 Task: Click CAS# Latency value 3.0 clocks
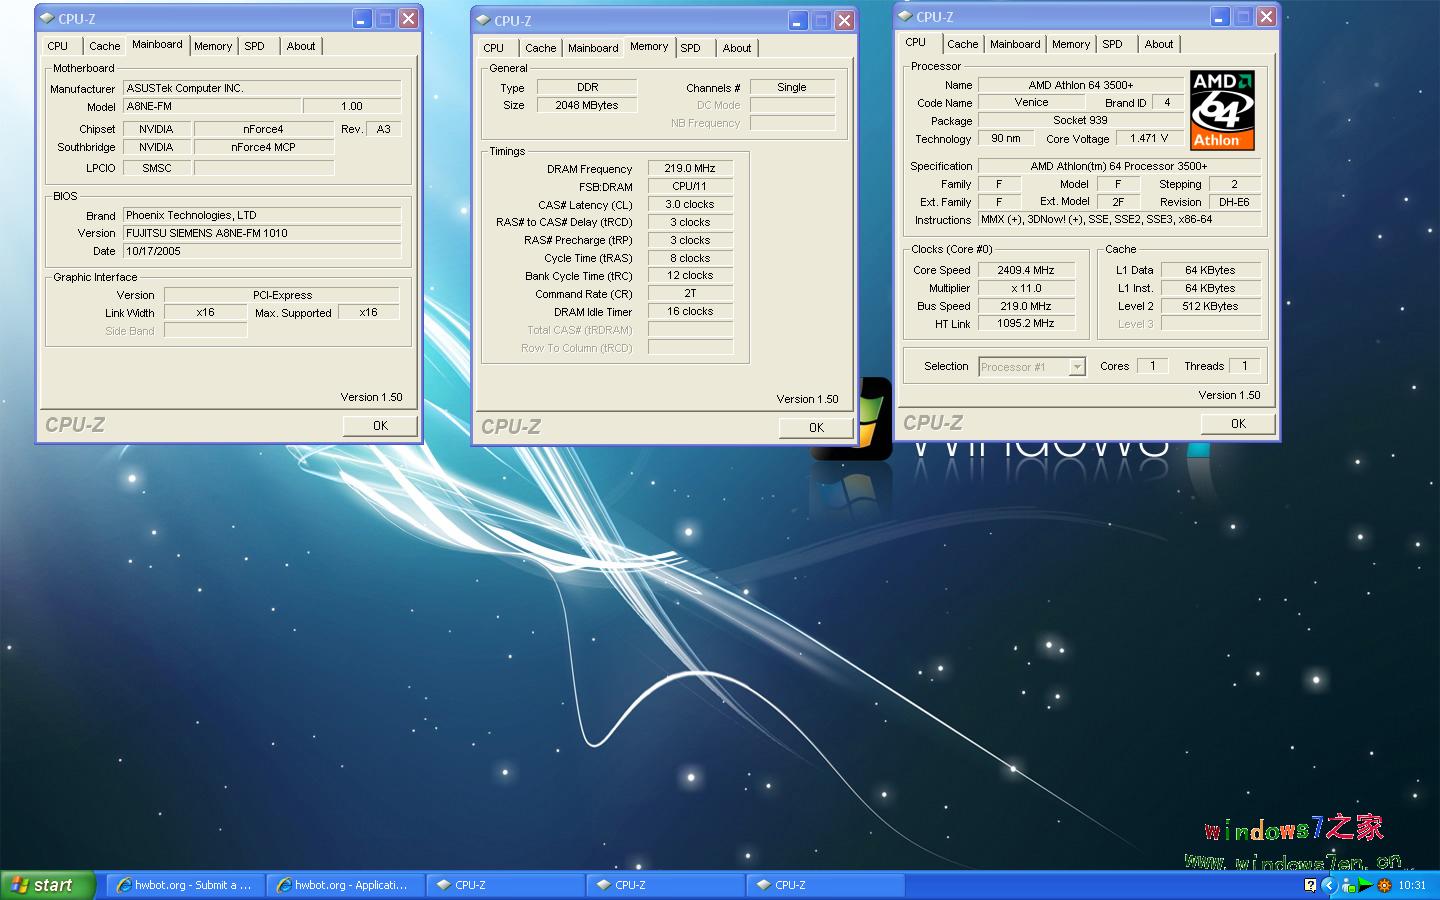690,204
